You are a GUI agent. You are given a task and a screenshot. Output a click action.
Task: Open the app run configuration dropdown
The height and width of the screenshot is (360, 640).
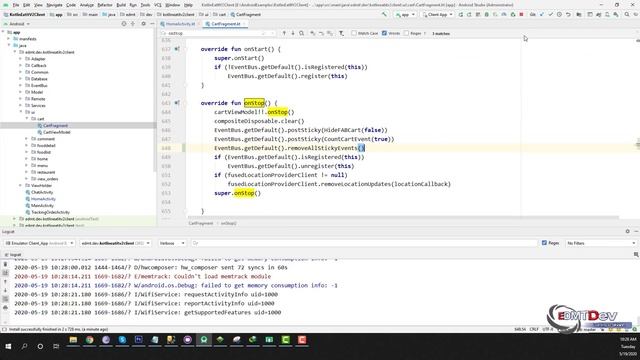click(x=405, y=14)
